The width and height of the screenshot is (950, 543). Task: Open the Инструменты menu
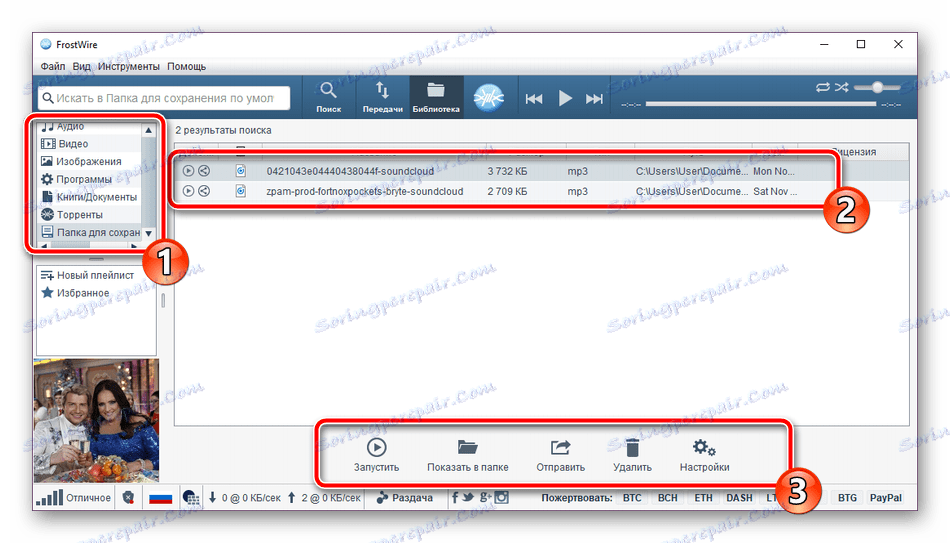tap(128, 66)
